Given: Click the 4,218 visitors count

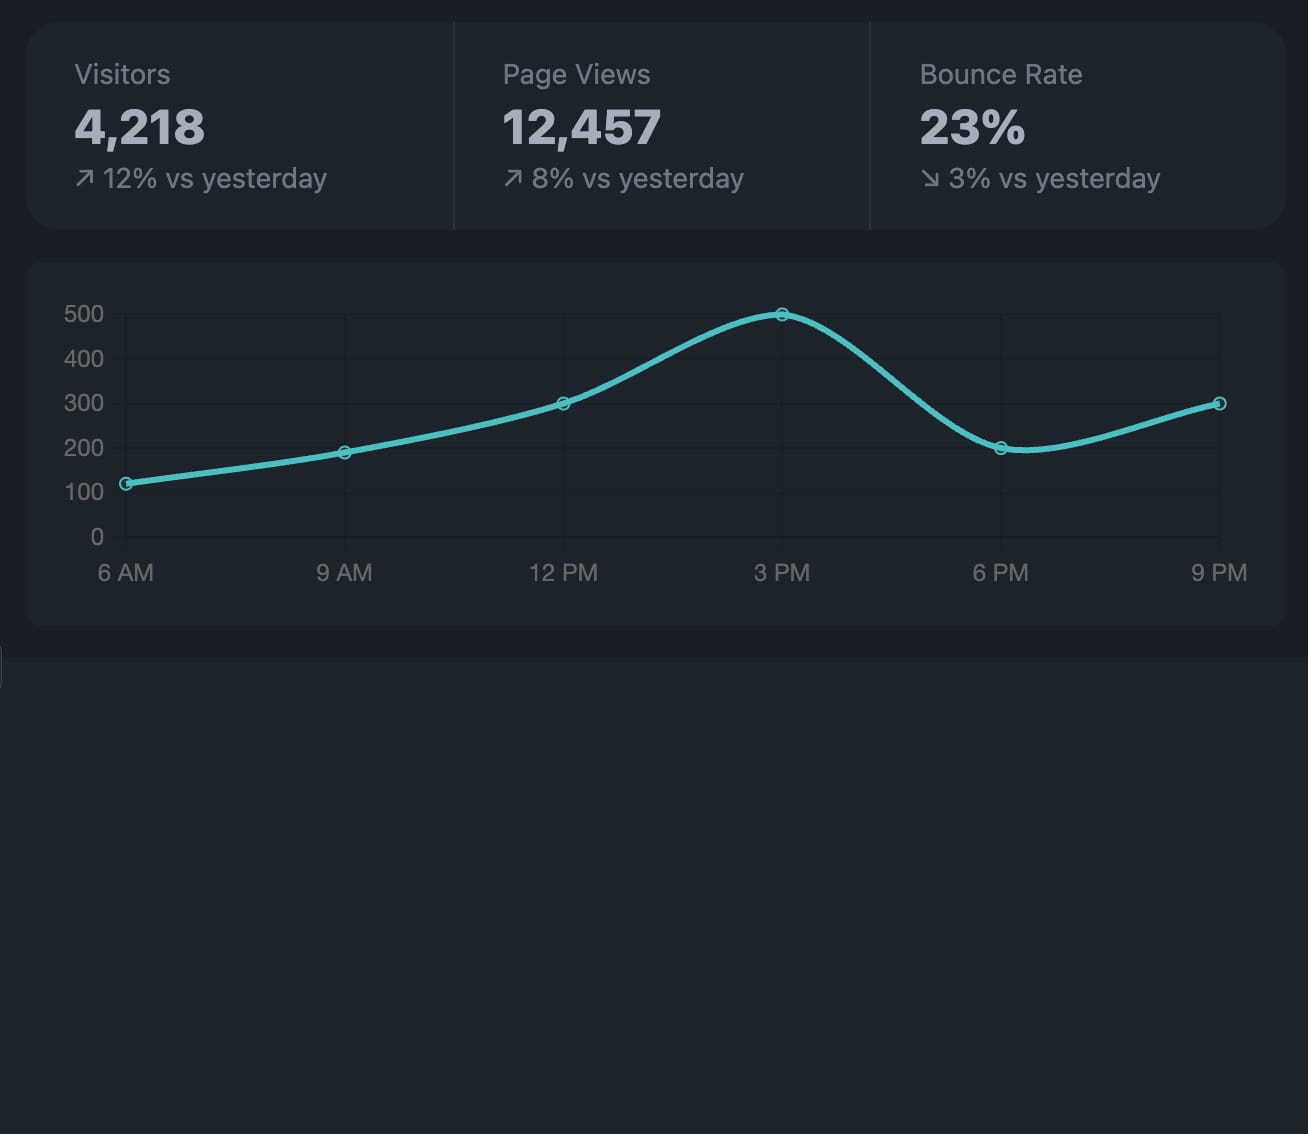Looking at the screenshot, I should pyautogui.click(x=140, y=127).
